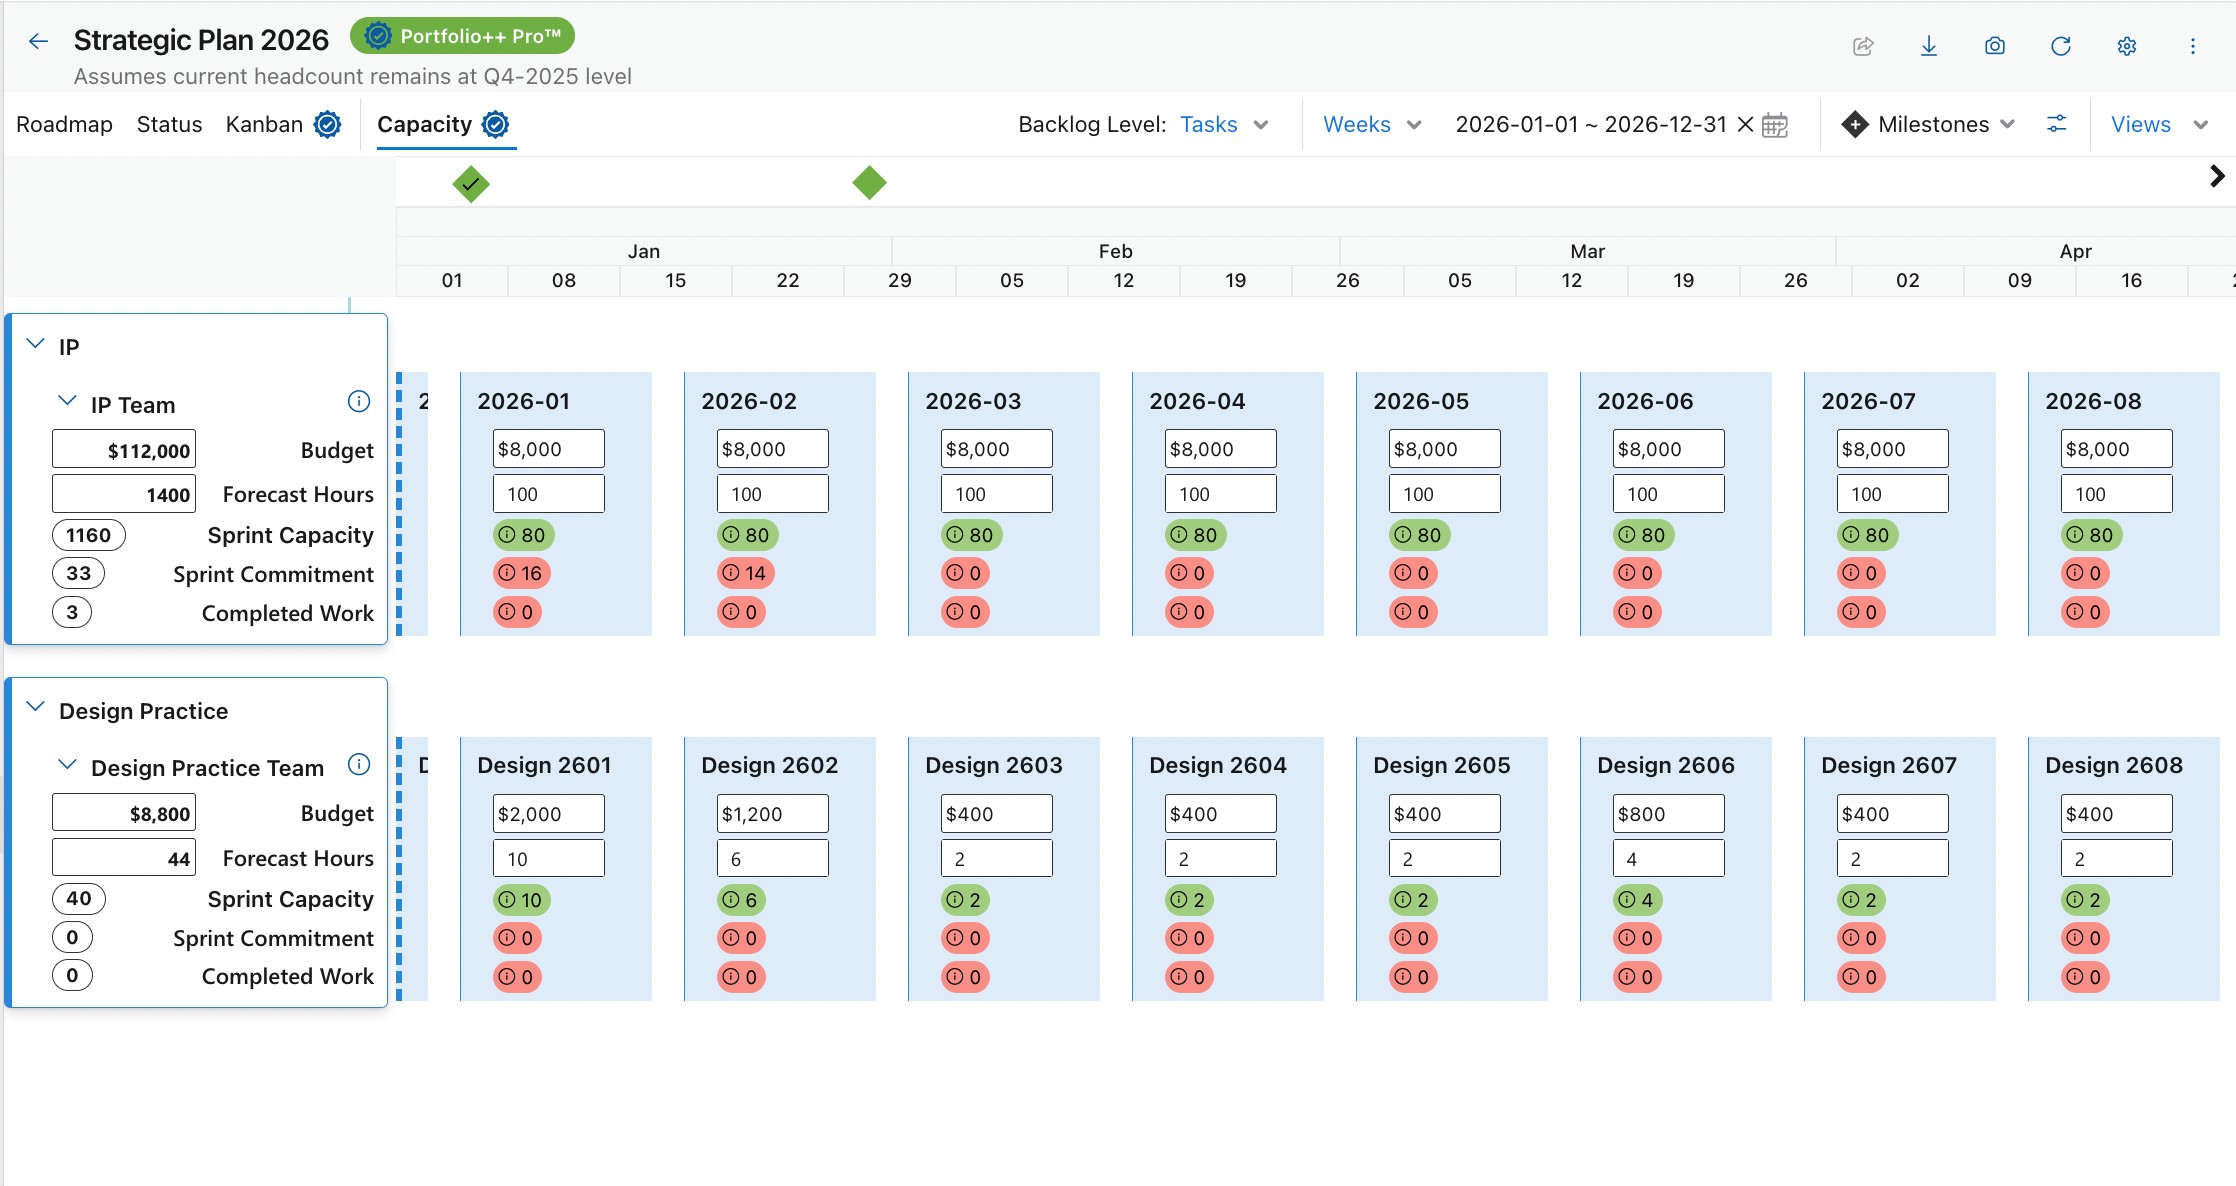This screenshot has width=2236, height=1186.
Task: Open the three-dot overflow menu
Action: pyautogui.click(x=2193, y=46)
